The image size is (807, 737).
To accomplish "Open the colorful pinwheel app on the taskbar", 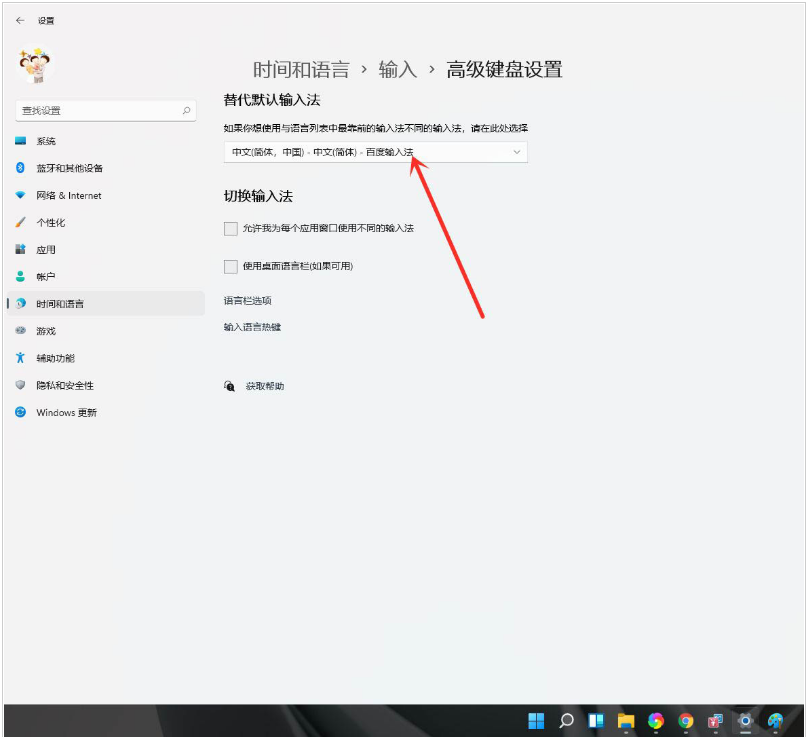I will 656,721.
